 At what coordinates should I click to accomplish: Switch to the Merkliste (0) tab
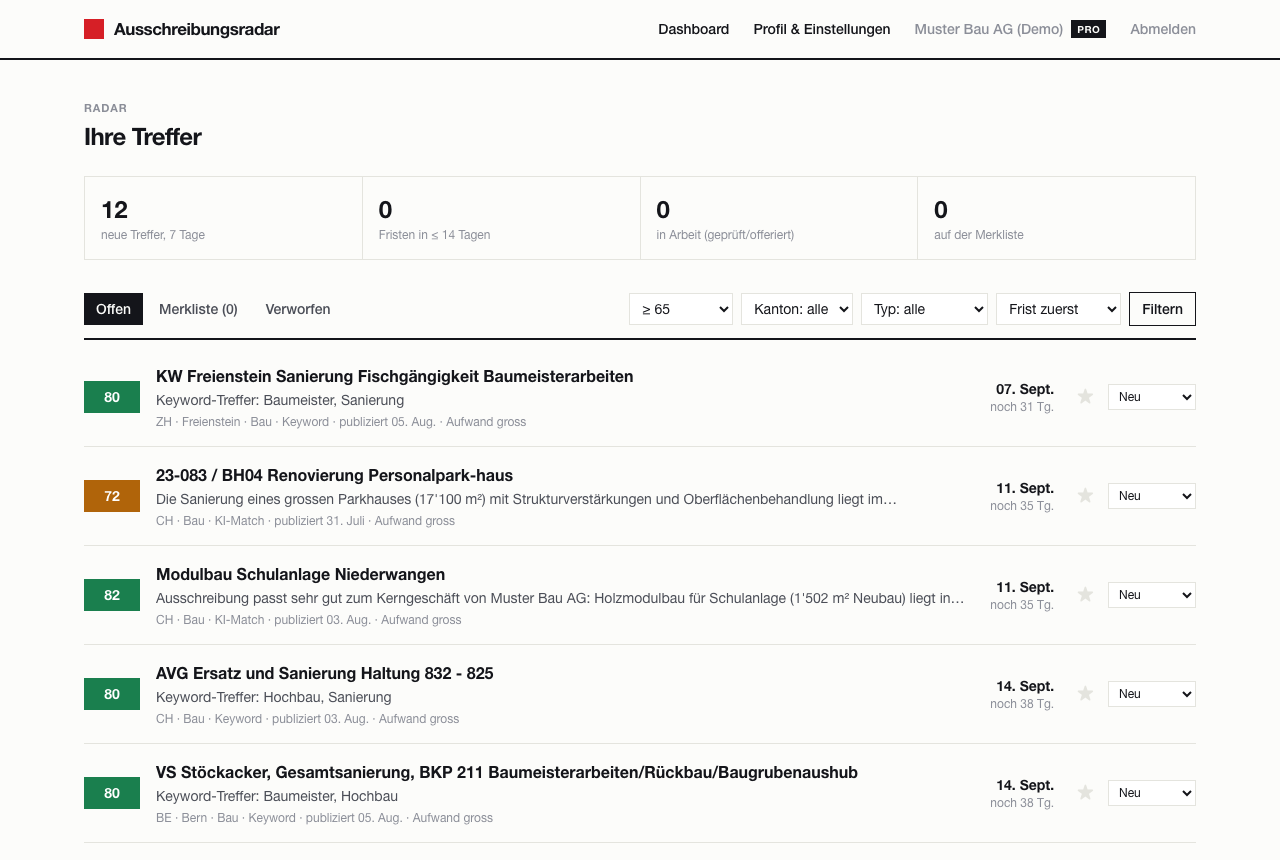[x=198, y=309]
